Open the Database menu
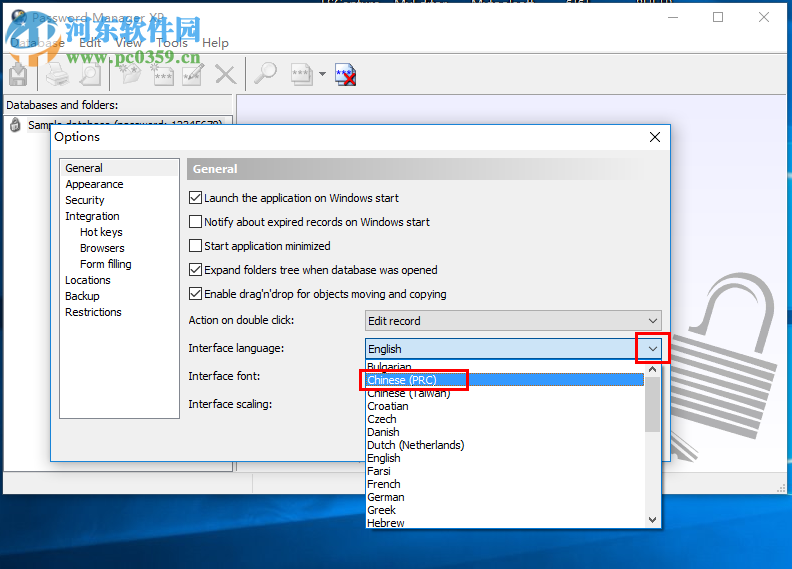The width and height of the screenshot is (792, 569). [x=37, y=43]
